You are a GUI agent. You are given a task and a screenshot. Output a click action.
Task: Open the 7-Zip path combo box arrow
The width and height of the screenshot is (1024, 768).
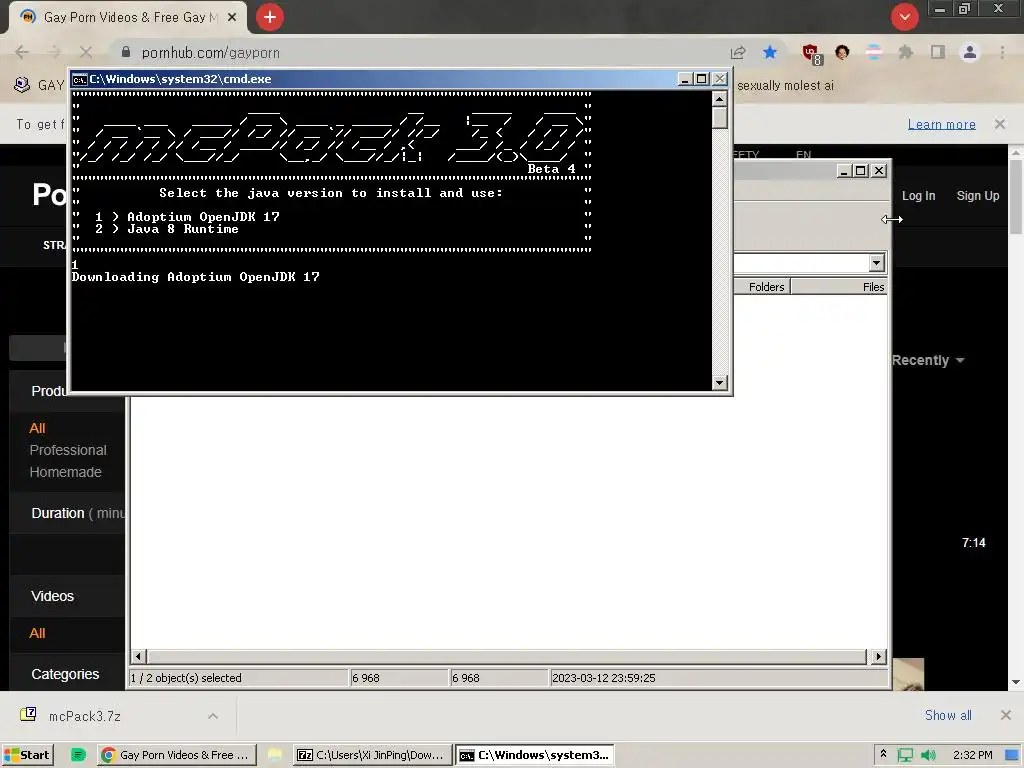point(876,263)
